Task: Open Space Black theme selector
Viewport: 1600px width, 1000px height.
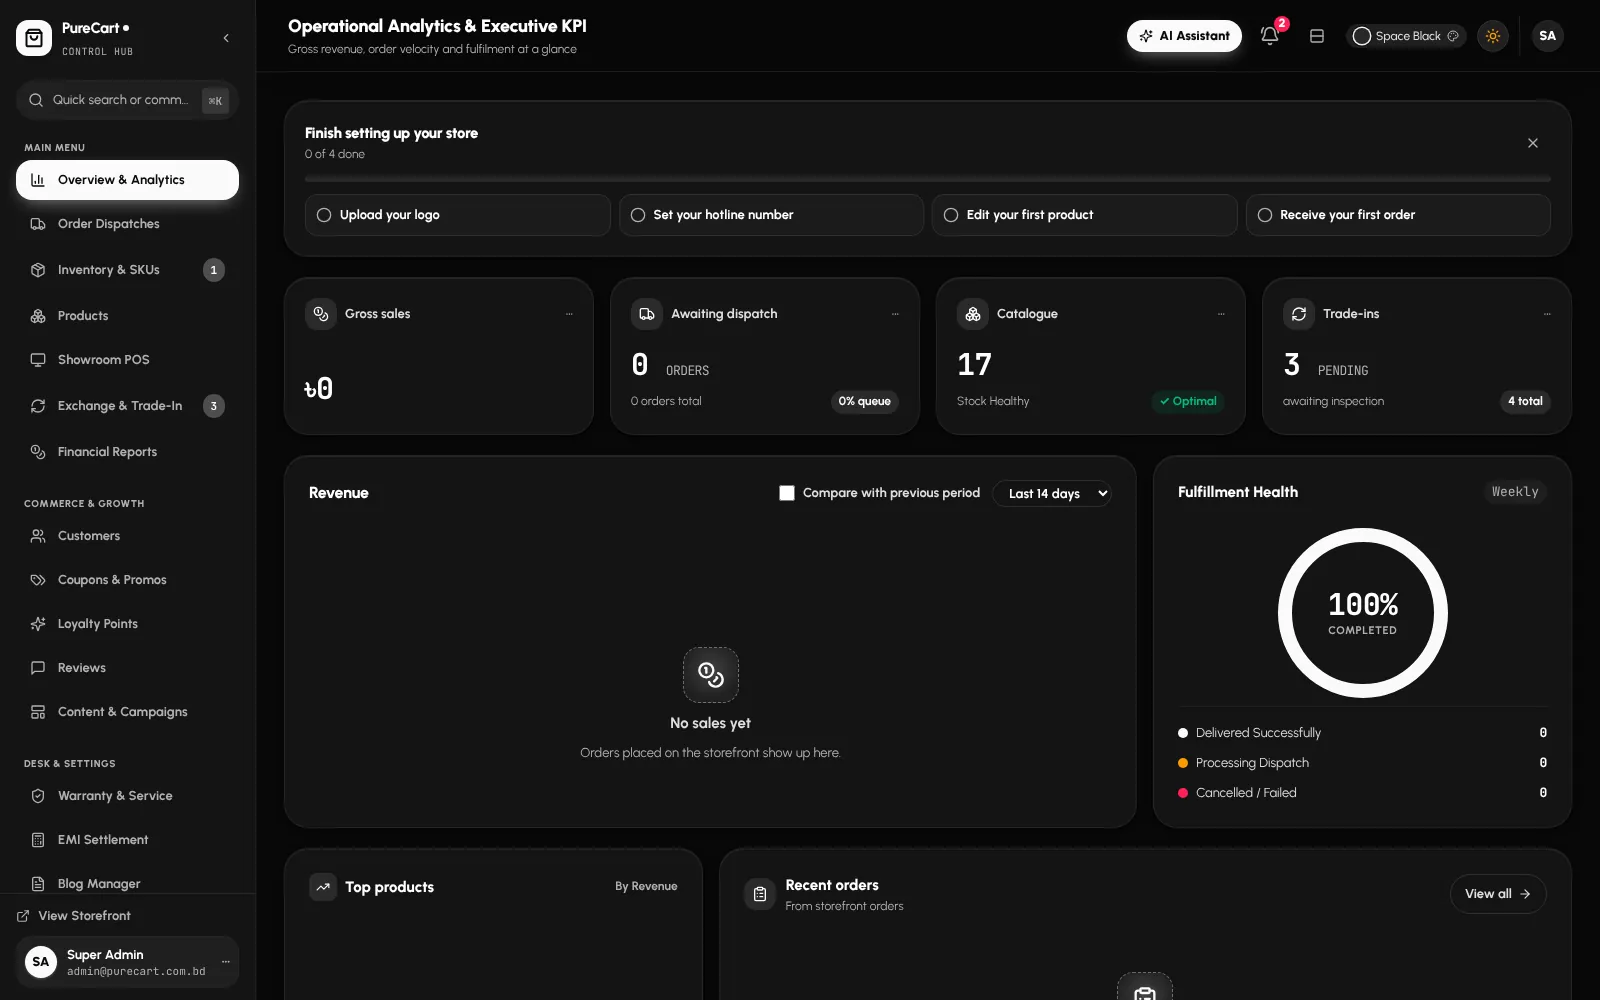Action: (1405, 36)
